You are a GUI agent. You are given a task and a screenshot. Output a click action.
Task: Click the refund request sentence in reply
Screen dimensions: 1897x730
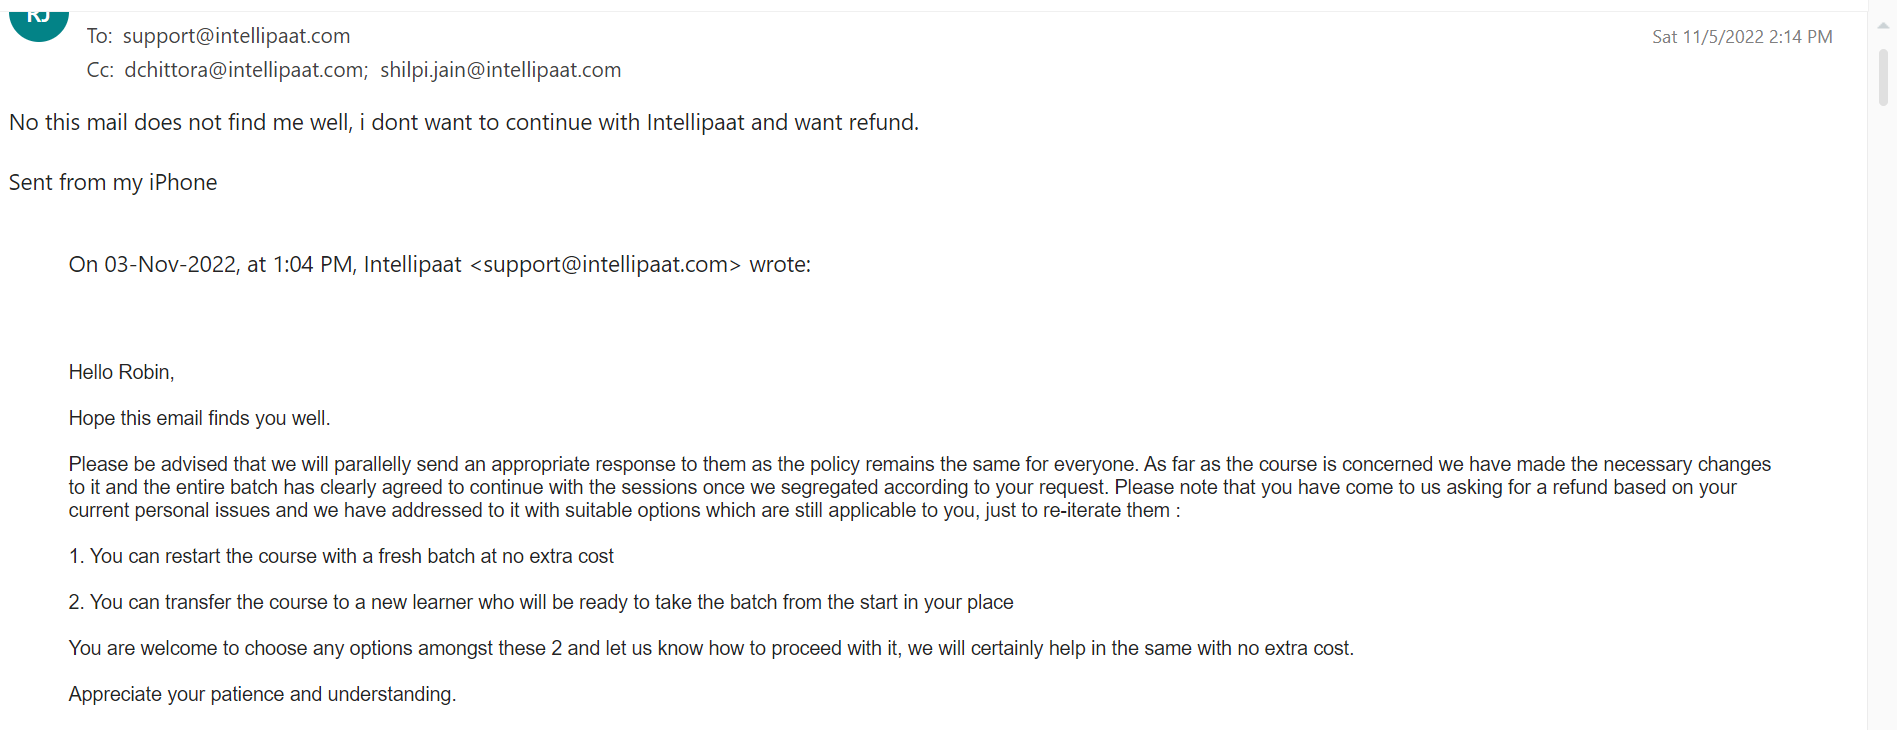pos(464,123)
